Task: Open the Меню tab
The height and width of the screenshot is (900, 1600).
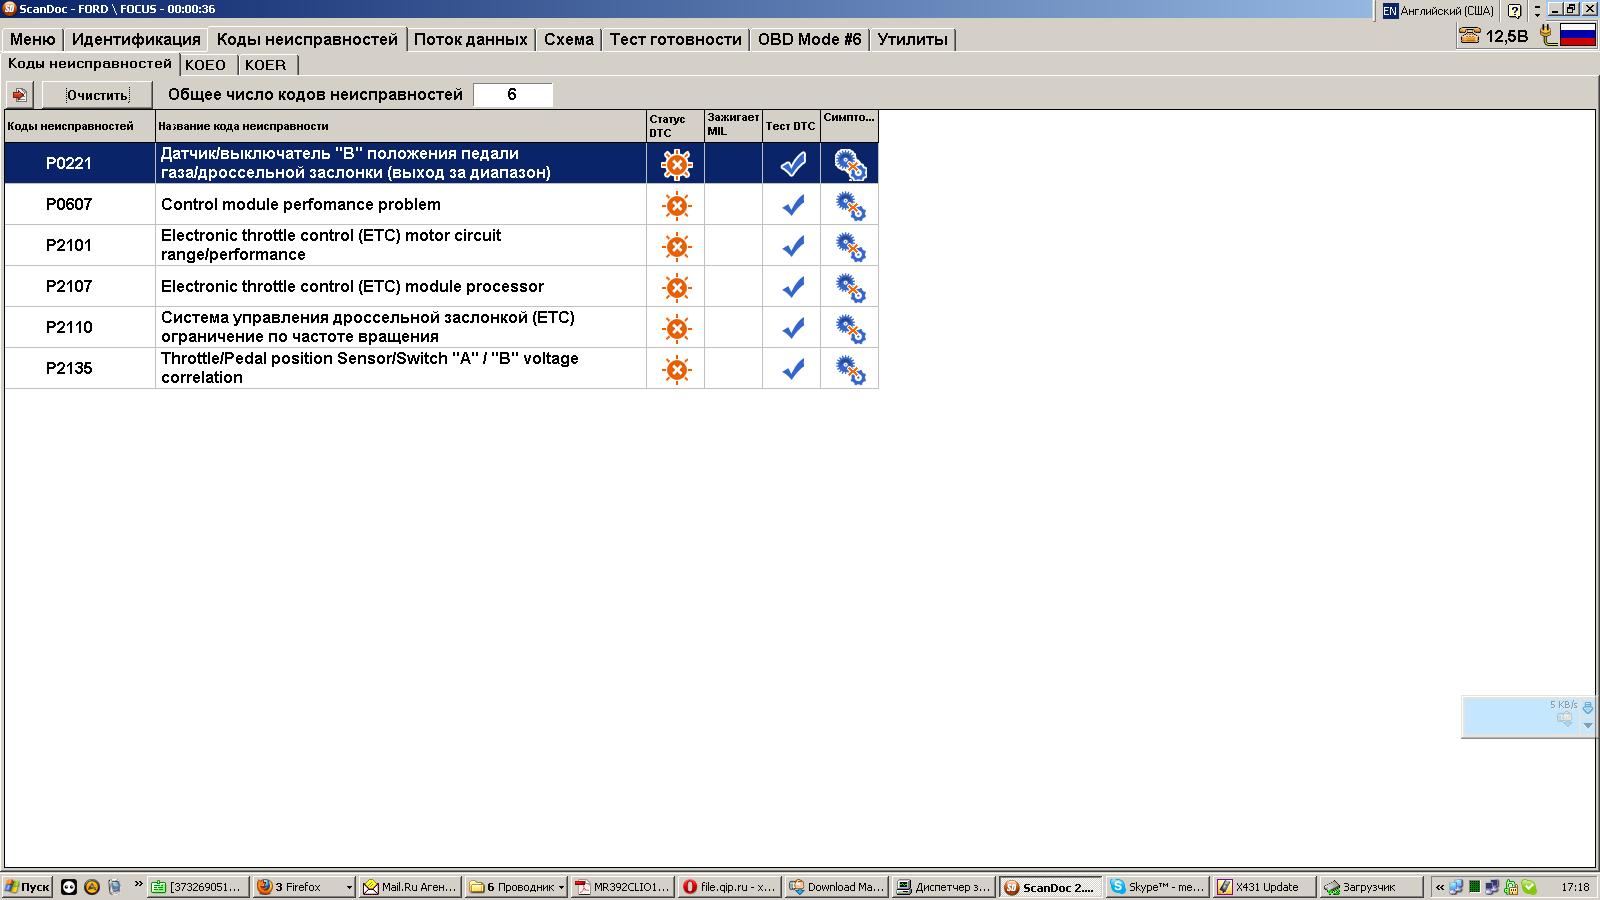Action: (33, 39)
